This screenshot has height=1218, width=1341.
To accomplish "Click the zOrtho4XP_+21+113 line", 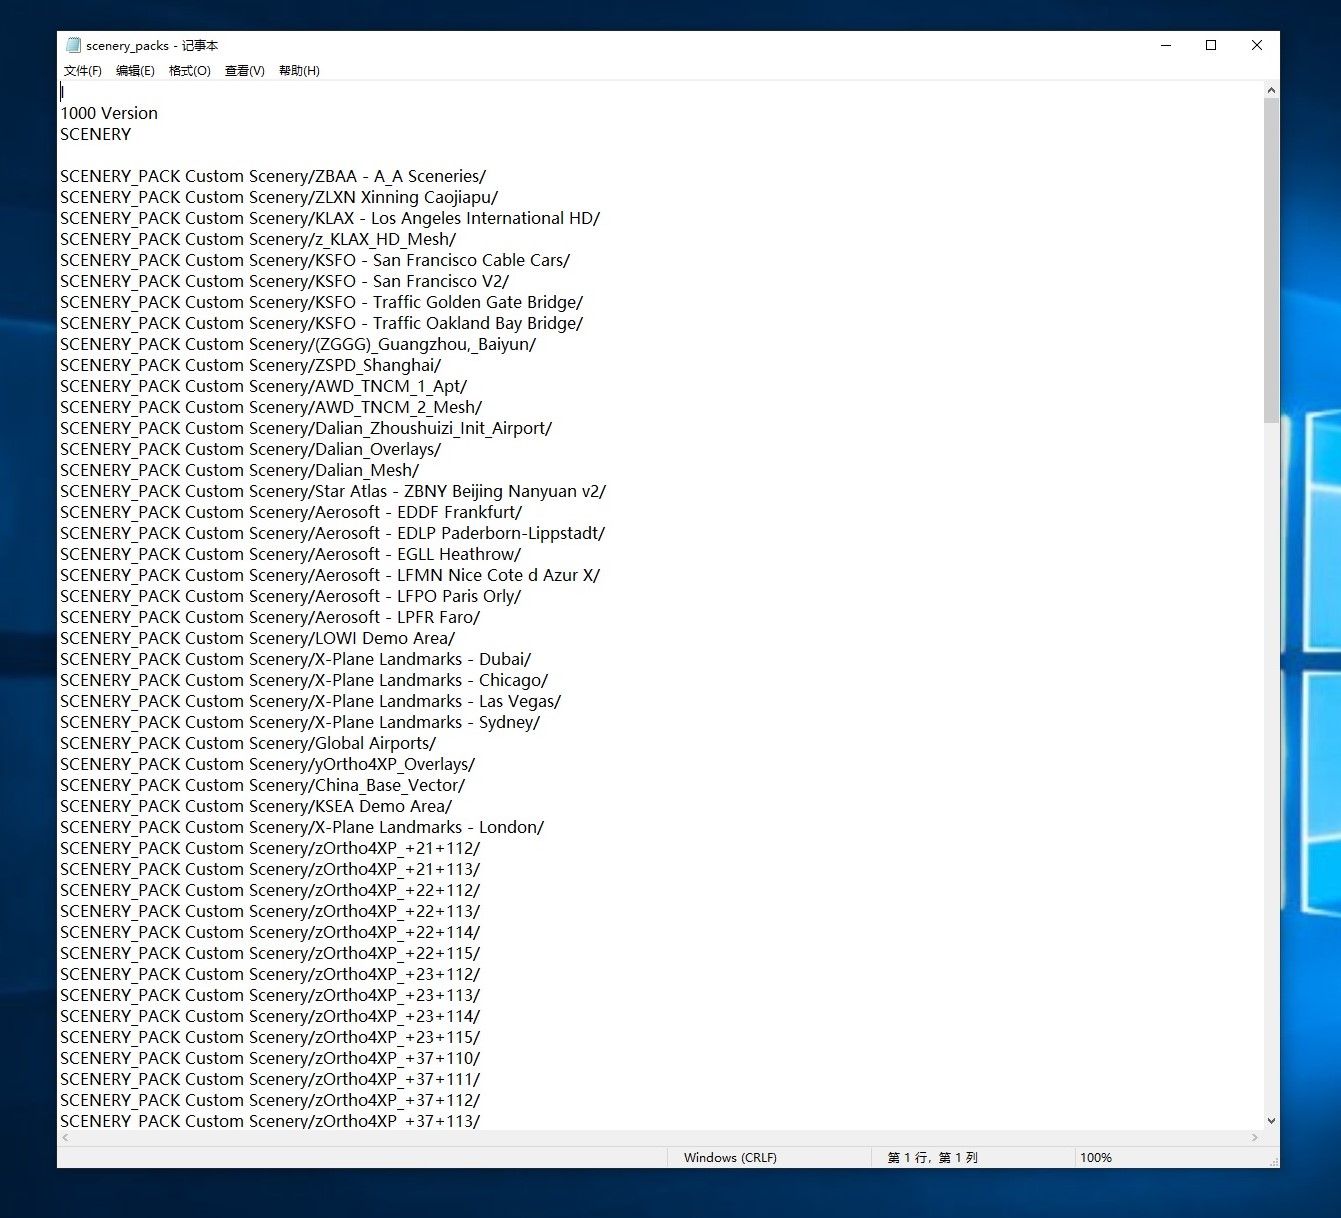I will [x=270, y=869].
